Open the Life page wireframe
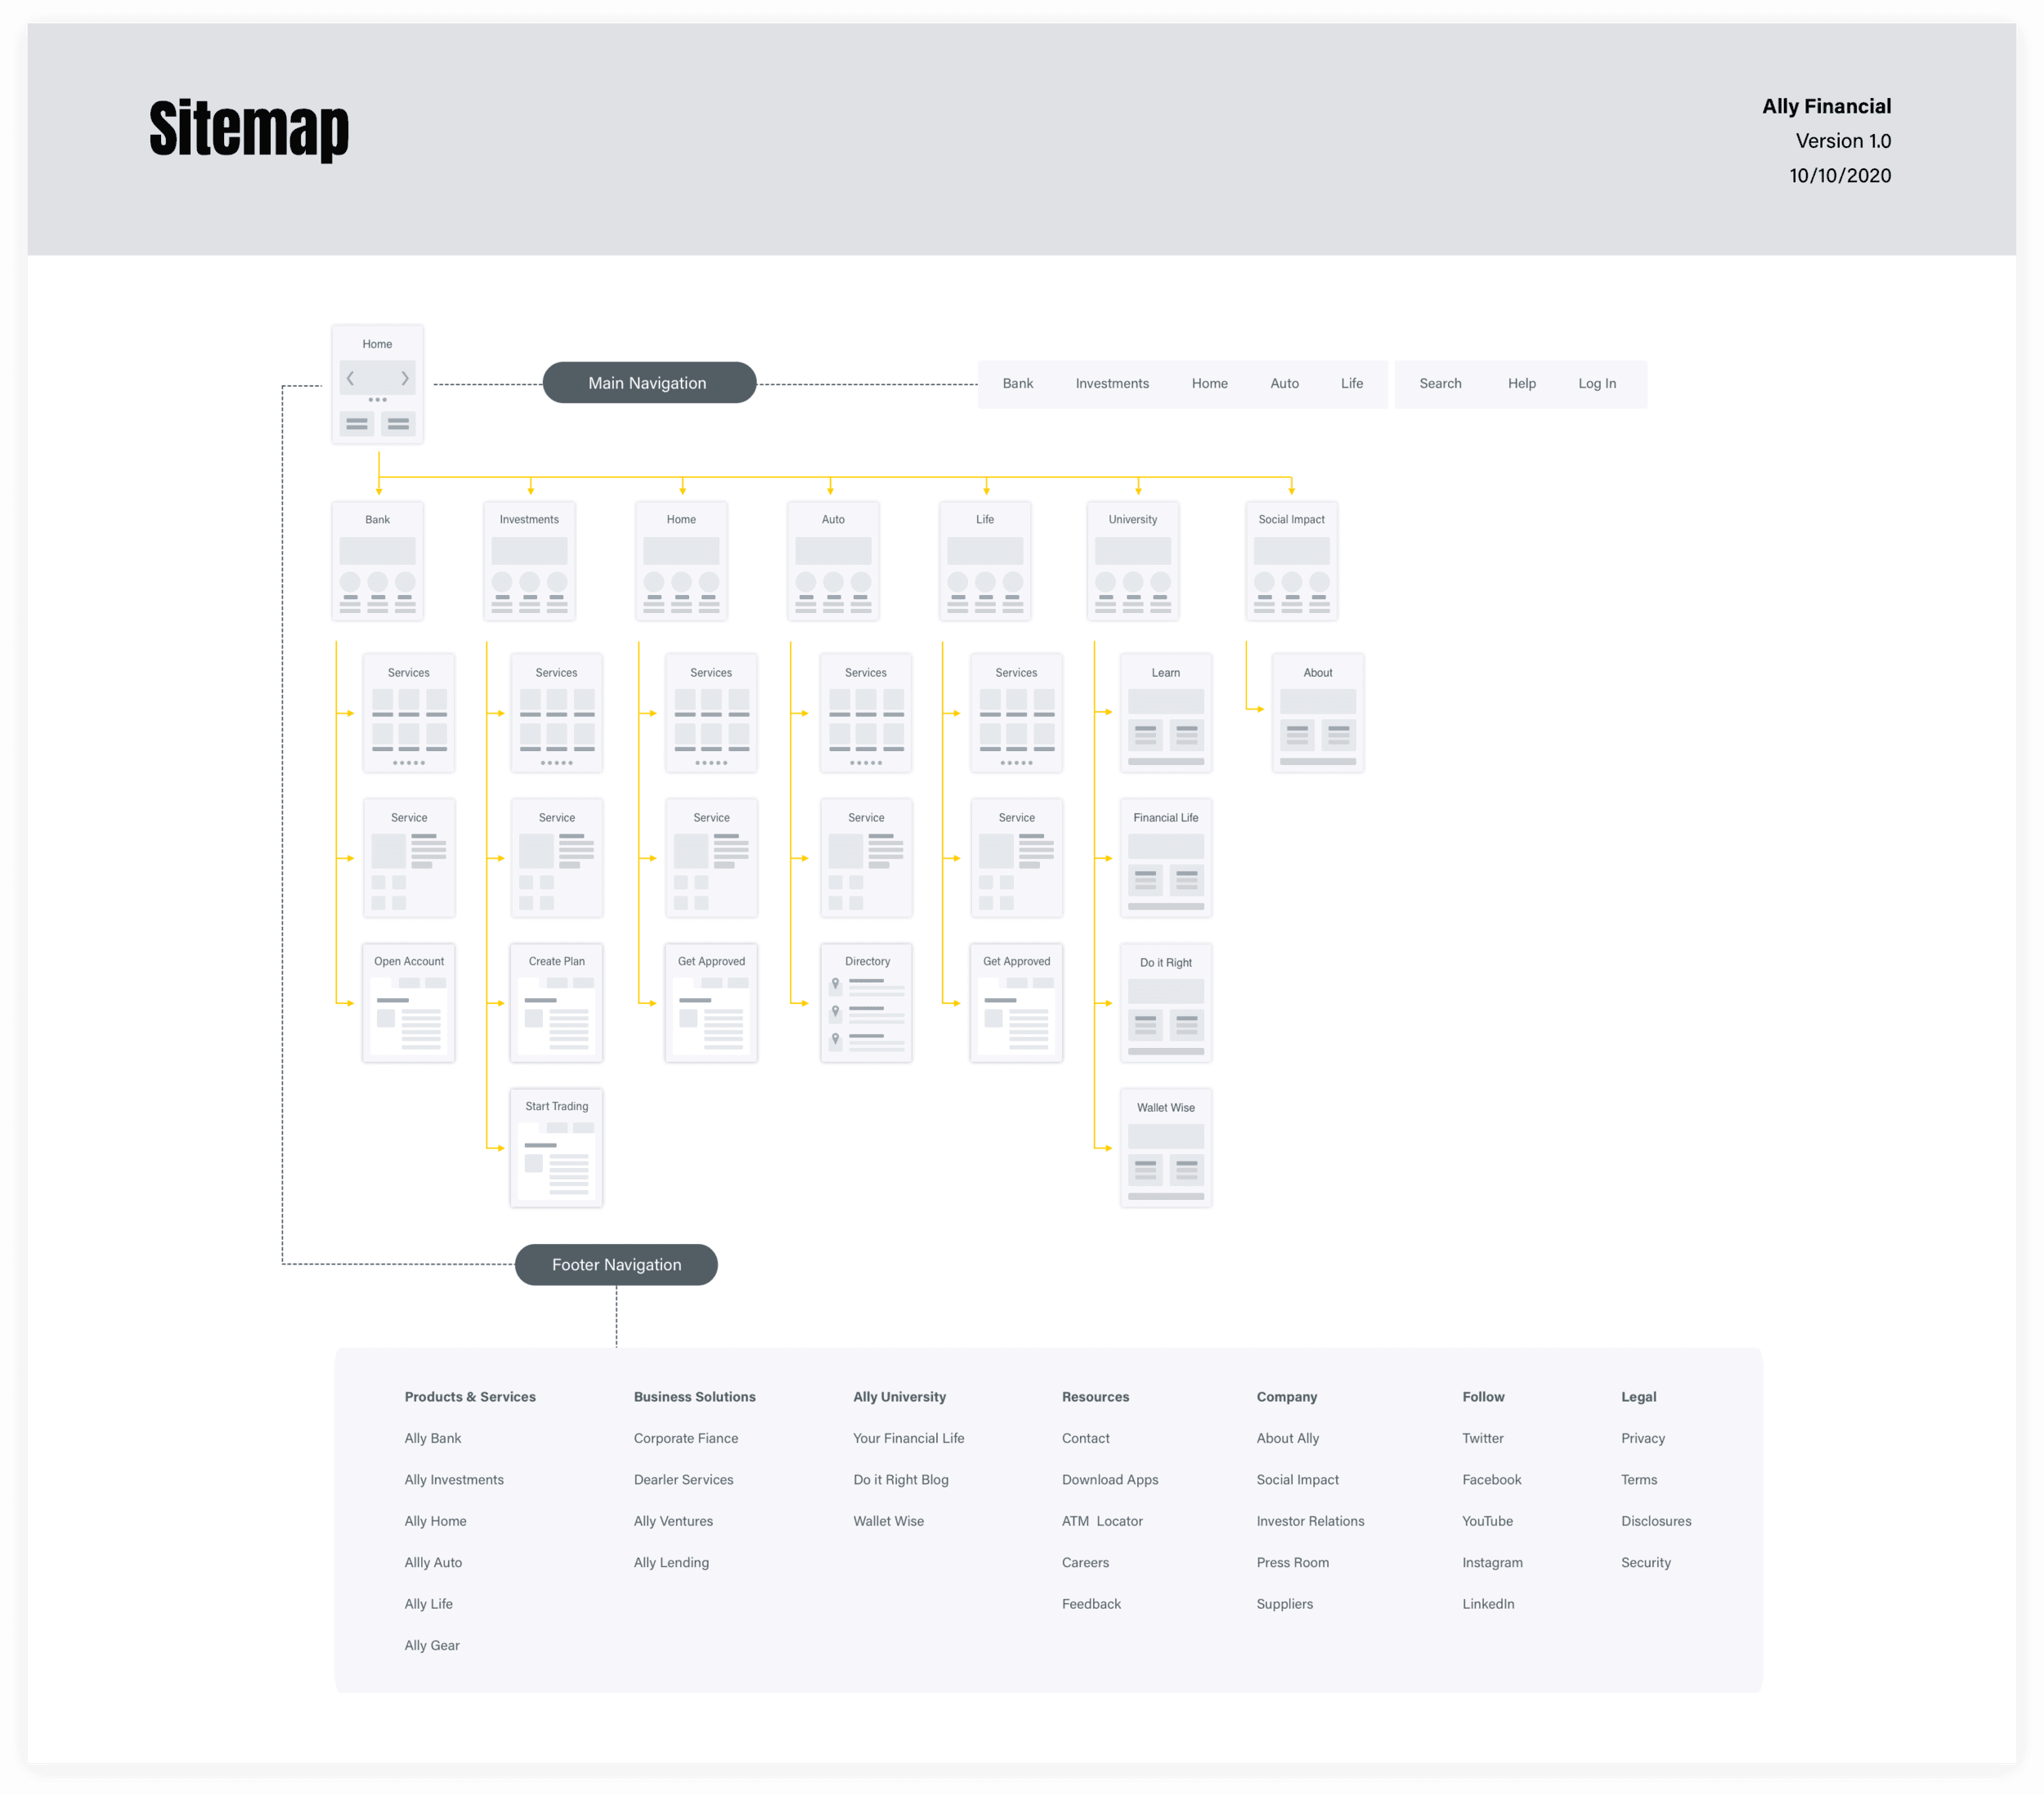The image size is (2044, 1795). tap(985, 561)
